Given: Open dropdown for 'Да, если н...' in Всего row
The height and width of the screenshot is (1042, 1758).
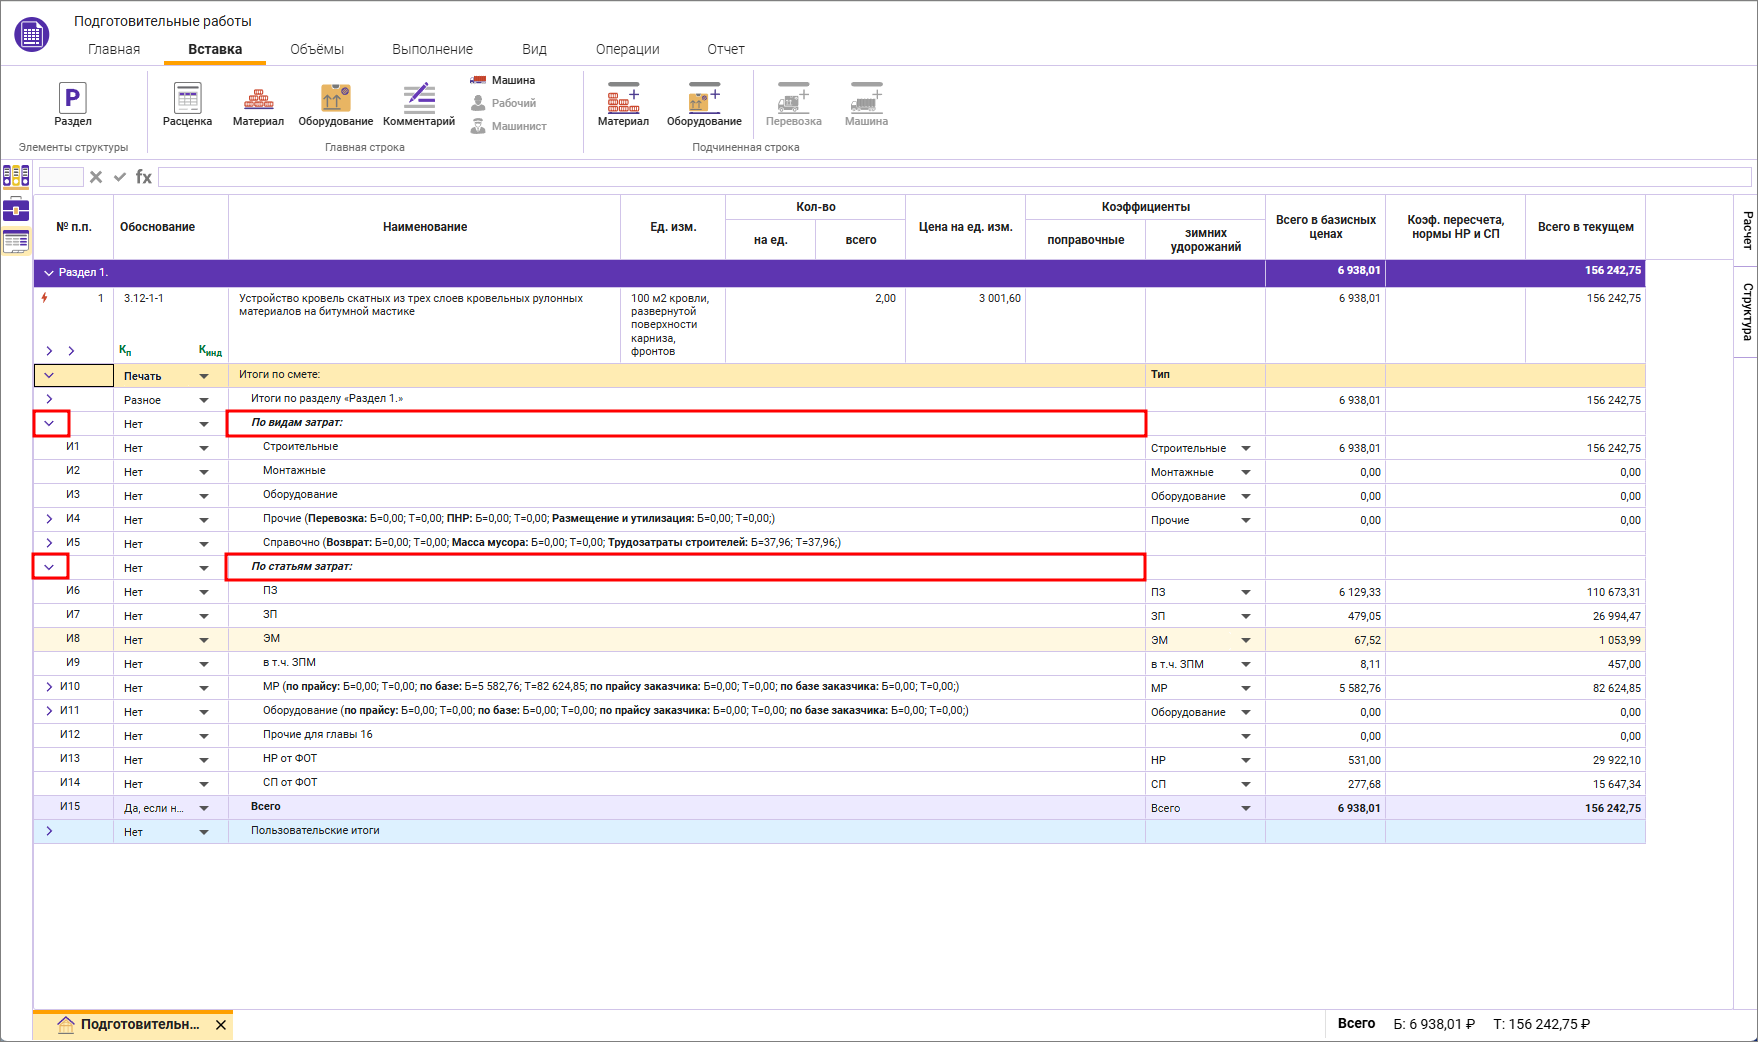Looking at the screenshot, I should click(x=204, y=808).
